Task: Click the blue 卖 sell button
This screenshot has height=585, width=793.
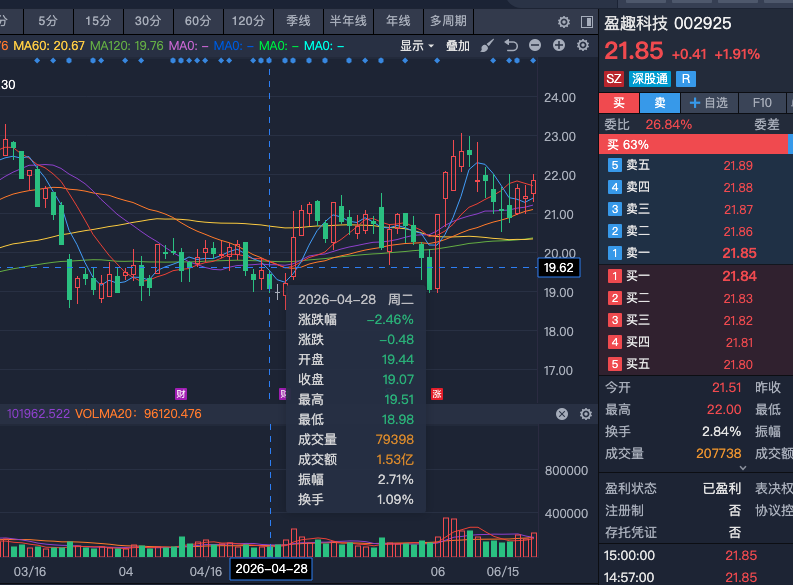Action: pos(660,103)
